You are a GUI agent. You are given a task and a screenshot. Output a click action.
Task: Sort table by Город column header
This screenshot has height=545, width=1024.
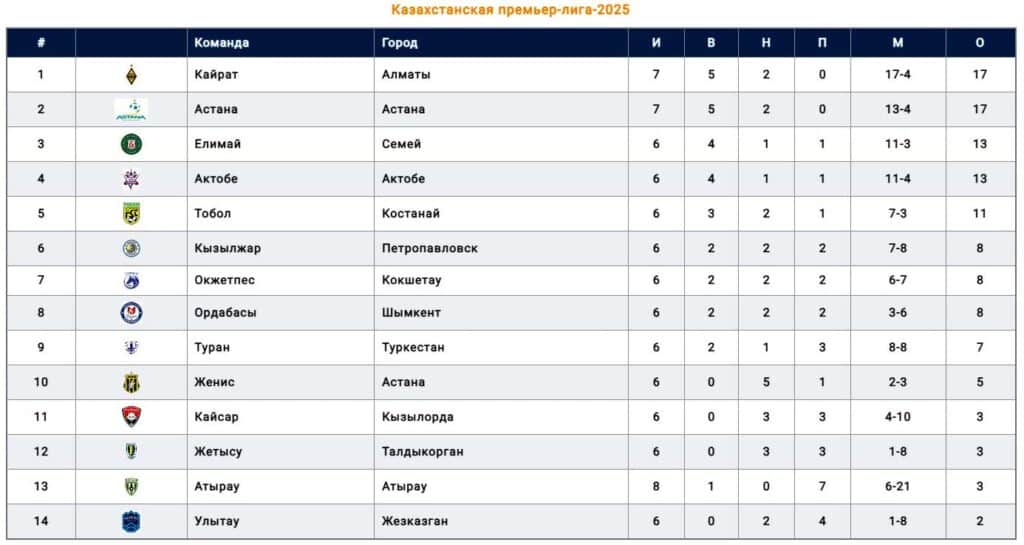[399, 43]
